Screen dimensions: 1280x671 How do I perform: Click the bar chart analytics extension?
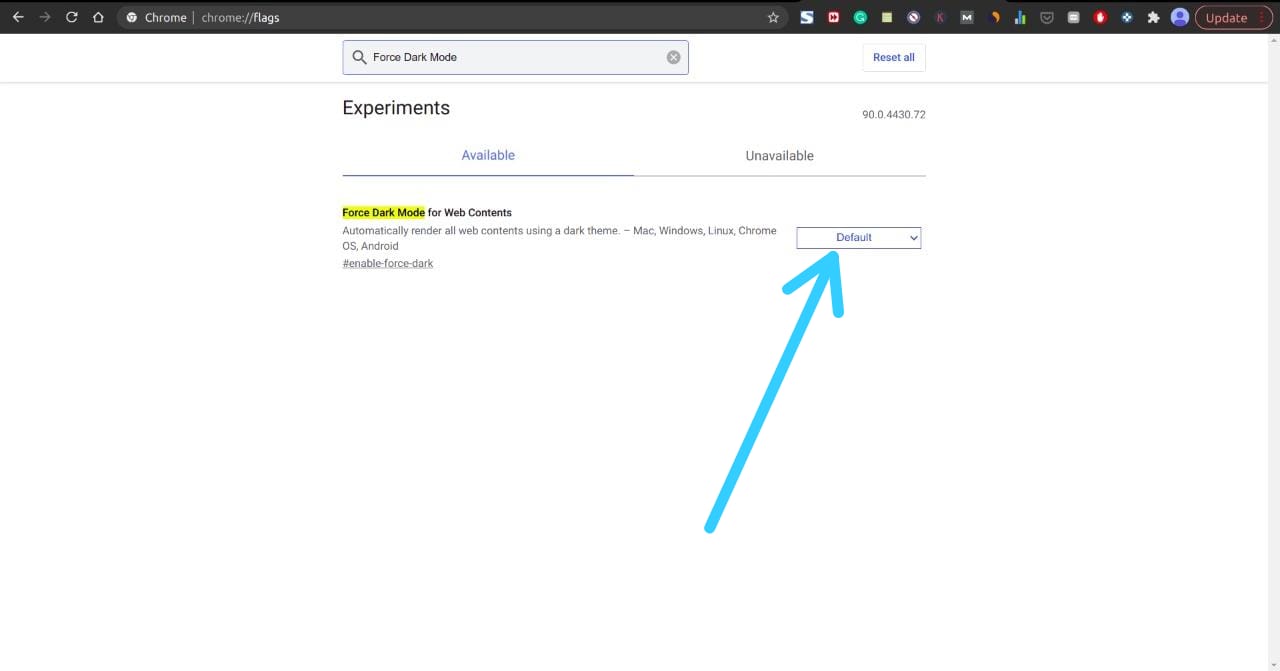1019,17
